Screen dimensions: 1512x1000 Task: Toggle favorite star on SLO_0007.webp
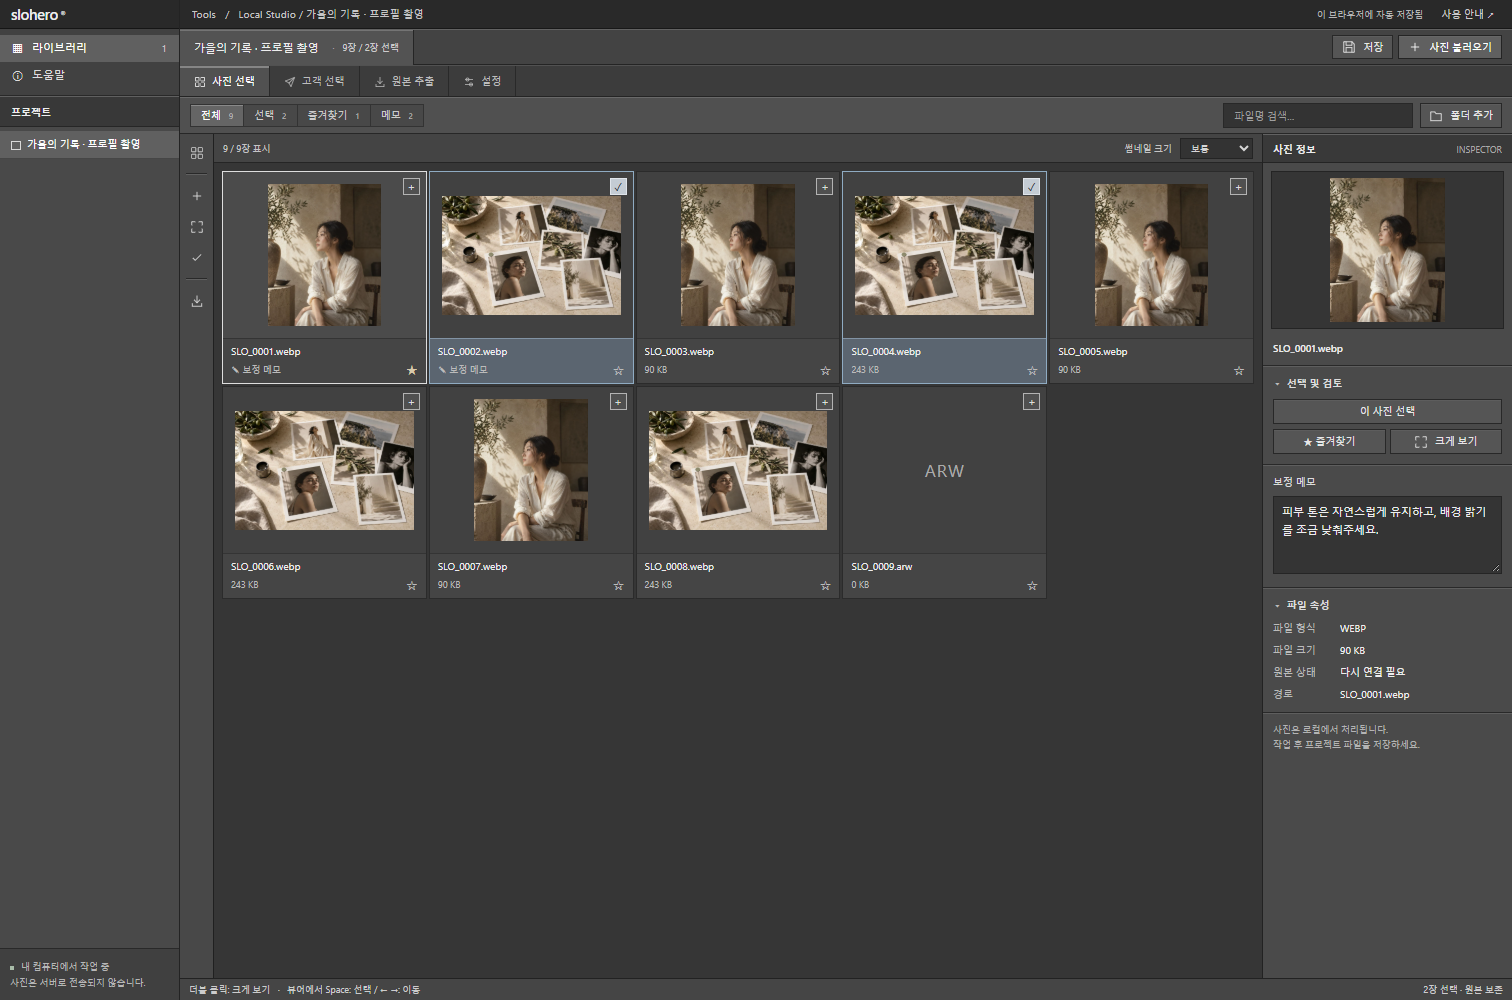point(618,585)
